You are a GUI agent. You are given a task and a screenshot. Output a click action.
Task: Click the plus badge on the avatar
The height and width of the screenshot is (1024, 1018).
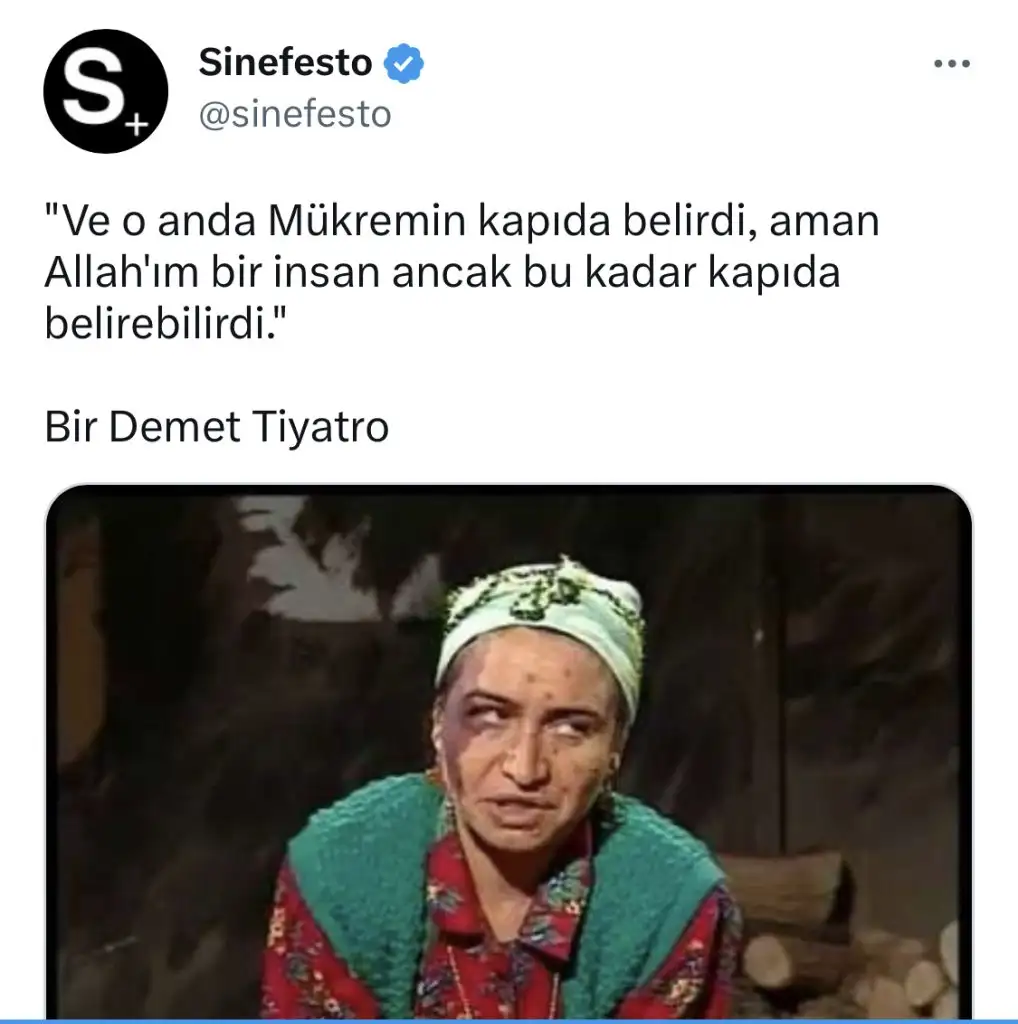136,124
